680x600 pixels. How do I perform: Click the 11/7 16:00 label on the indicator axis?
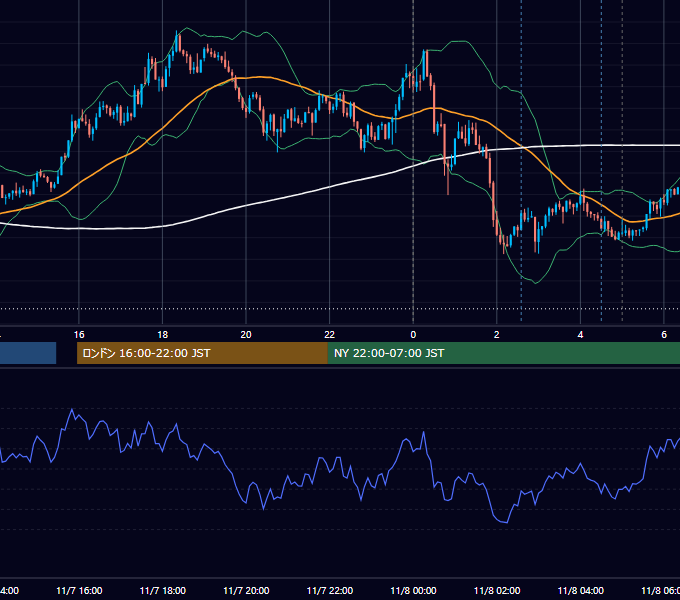[79, 591]
